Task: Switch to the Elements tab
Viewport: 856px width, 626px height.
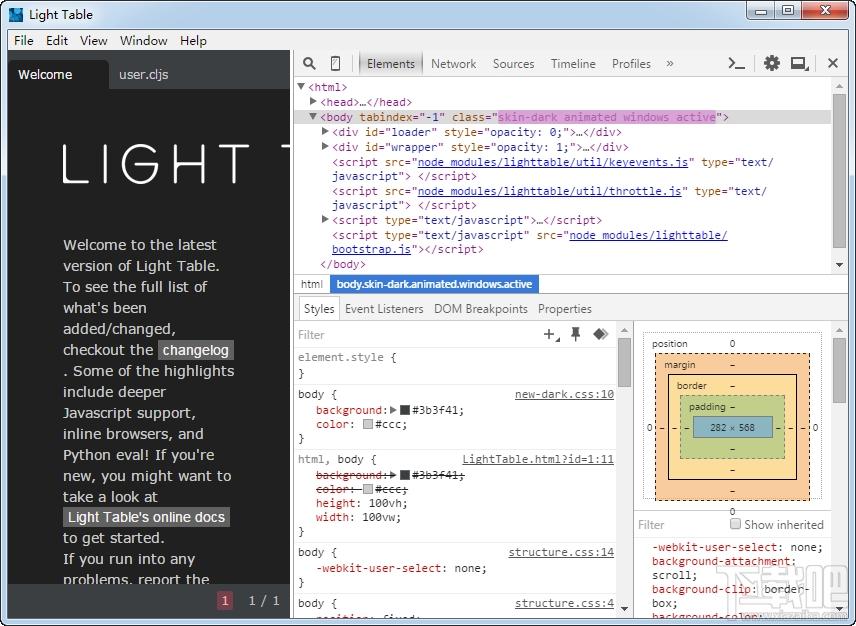Action: [391, 63]
